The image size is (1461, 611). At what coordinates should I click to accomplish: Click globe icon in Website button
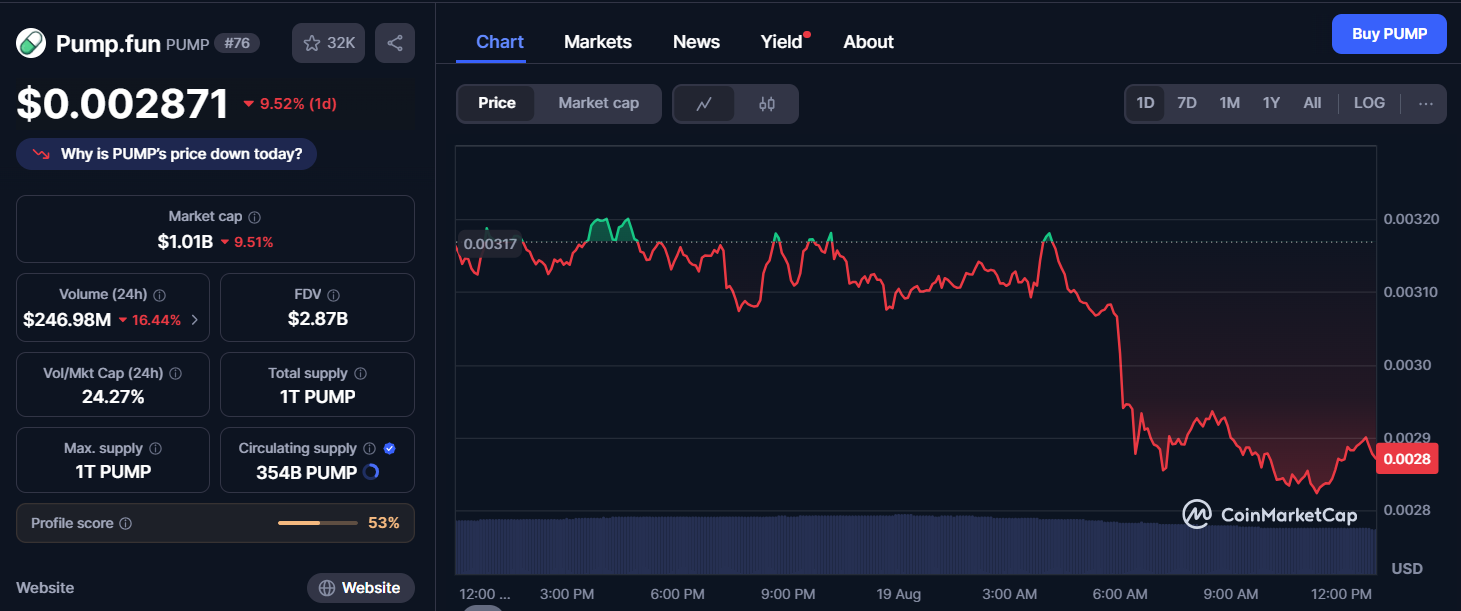(x=327, y=588)
